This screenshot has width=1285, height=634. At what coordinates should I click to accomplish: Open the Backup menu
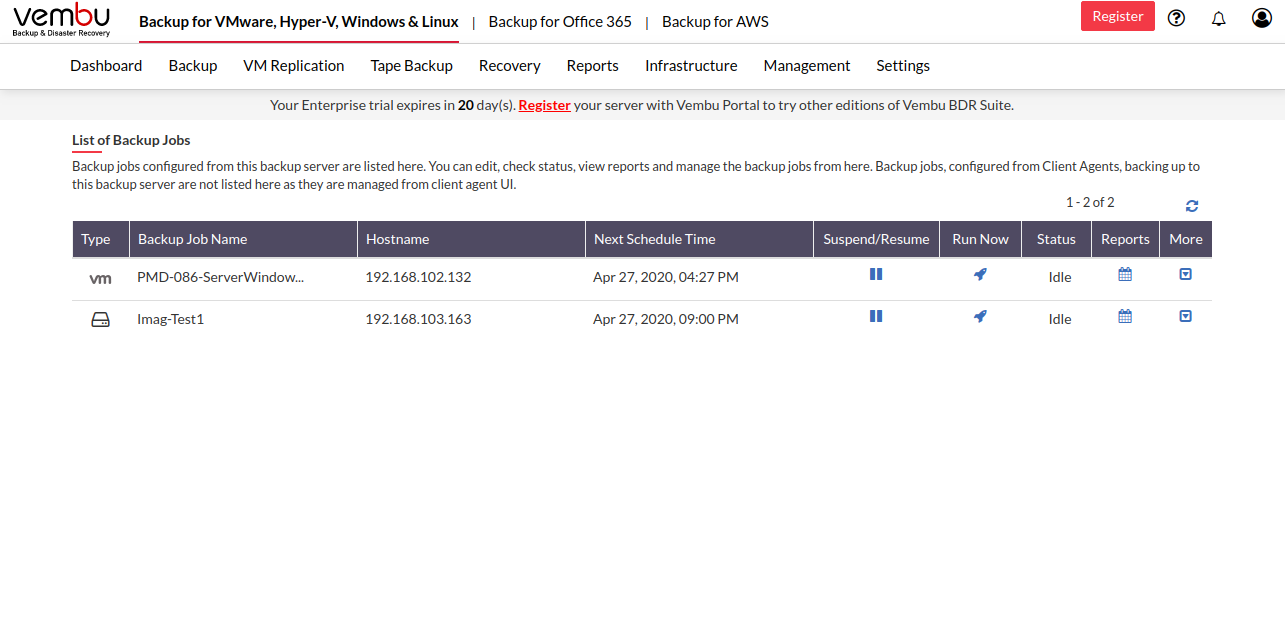click(x=193, y=65)
